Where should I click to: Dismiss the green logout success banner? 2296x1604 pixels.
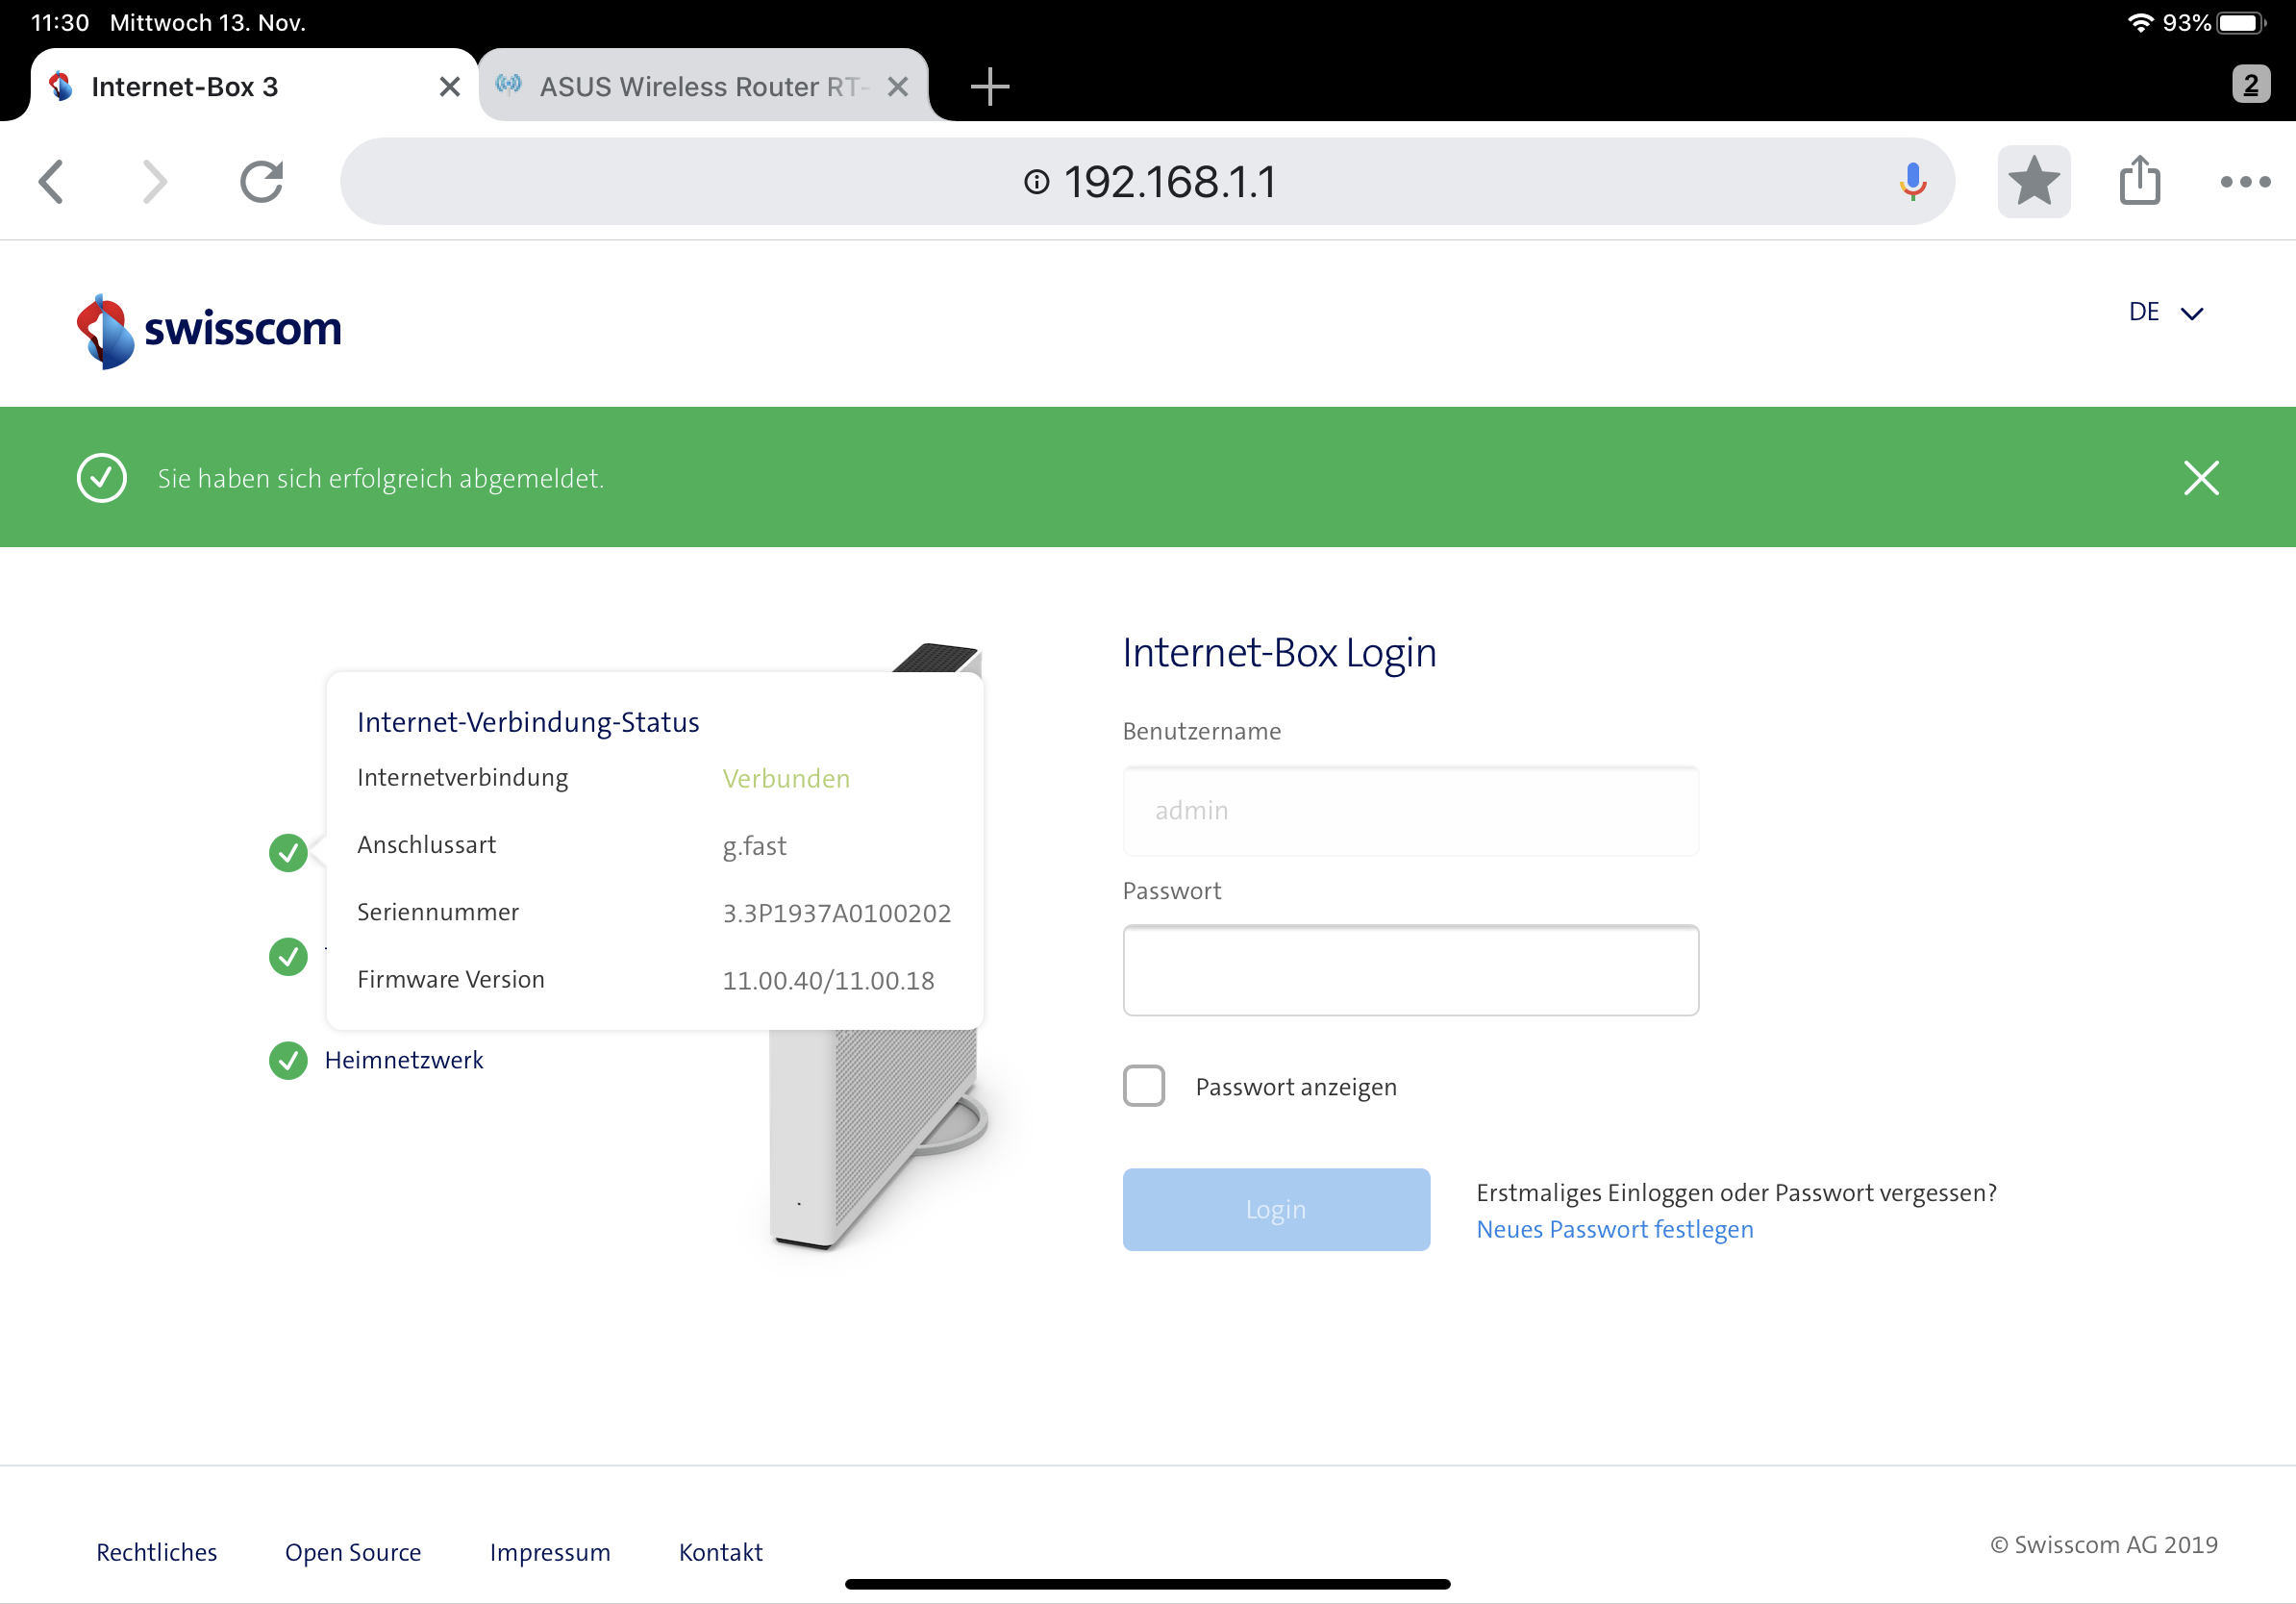point(2200,478)
